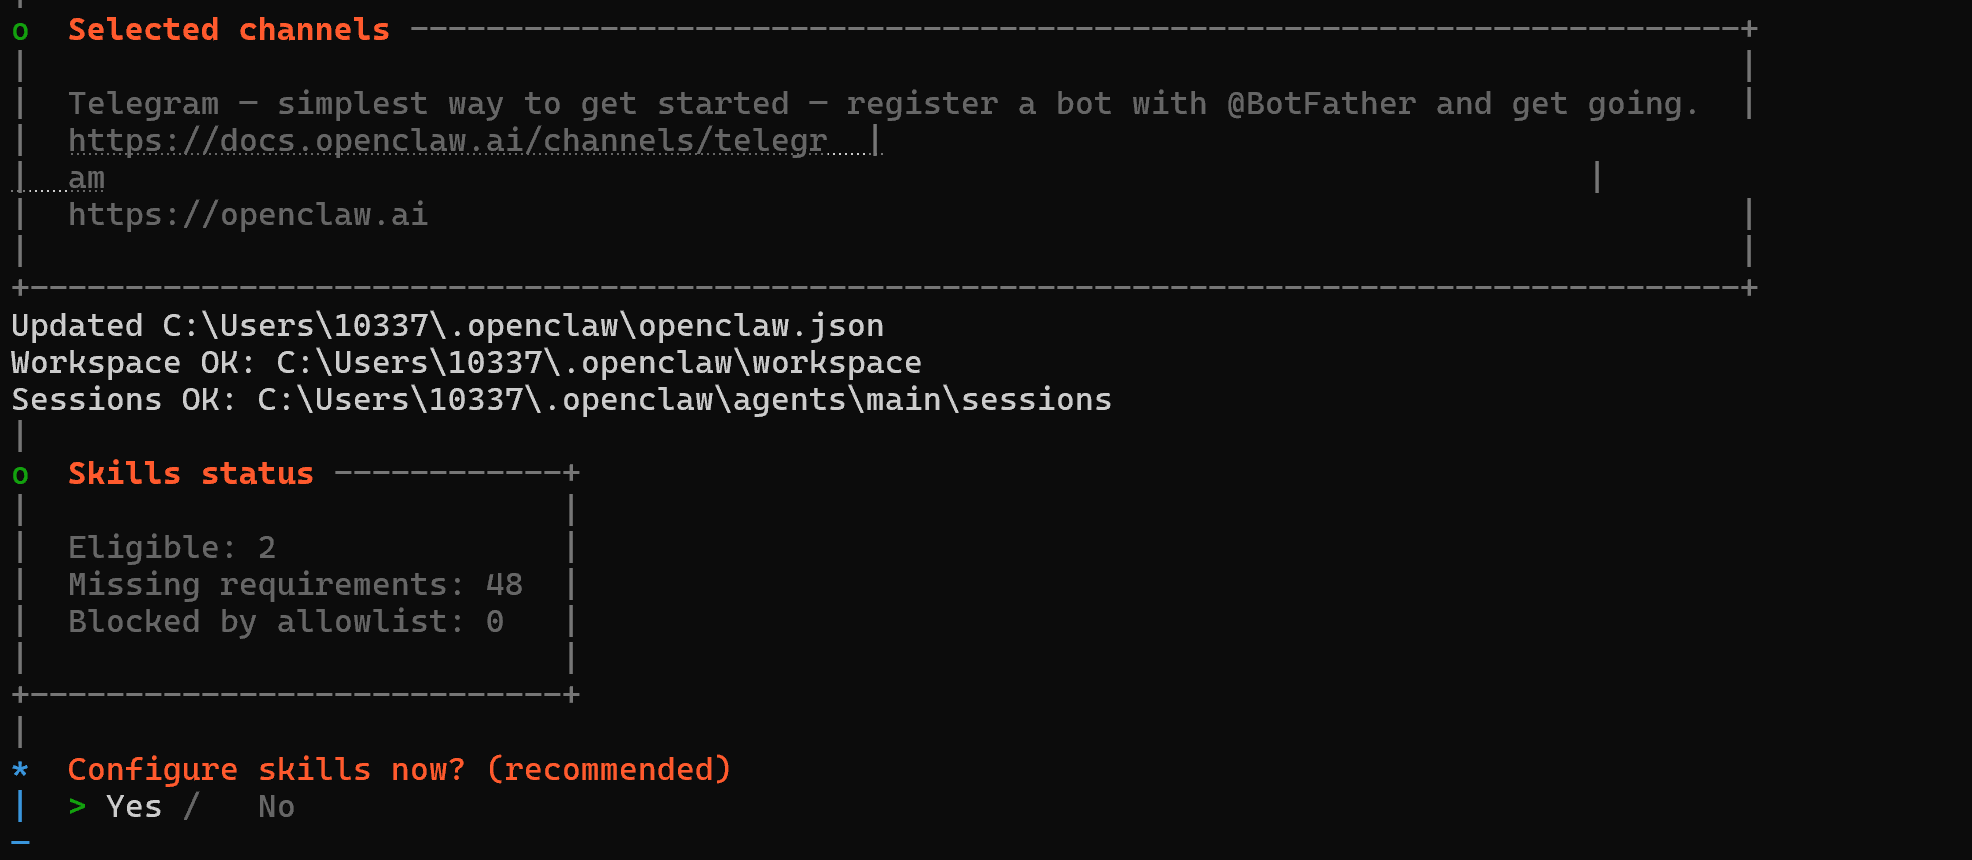This screenshot has height=860, width=1972.
Task: Click the Workspace OK folder path
Action: coord(598,363)
